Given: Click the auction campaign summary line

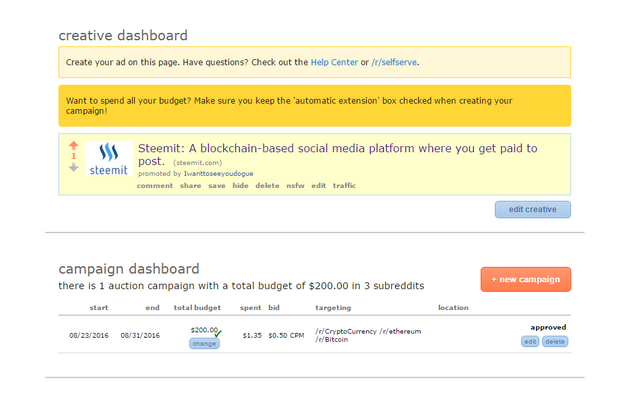Looking at the screenshot, I should point(241,286).
